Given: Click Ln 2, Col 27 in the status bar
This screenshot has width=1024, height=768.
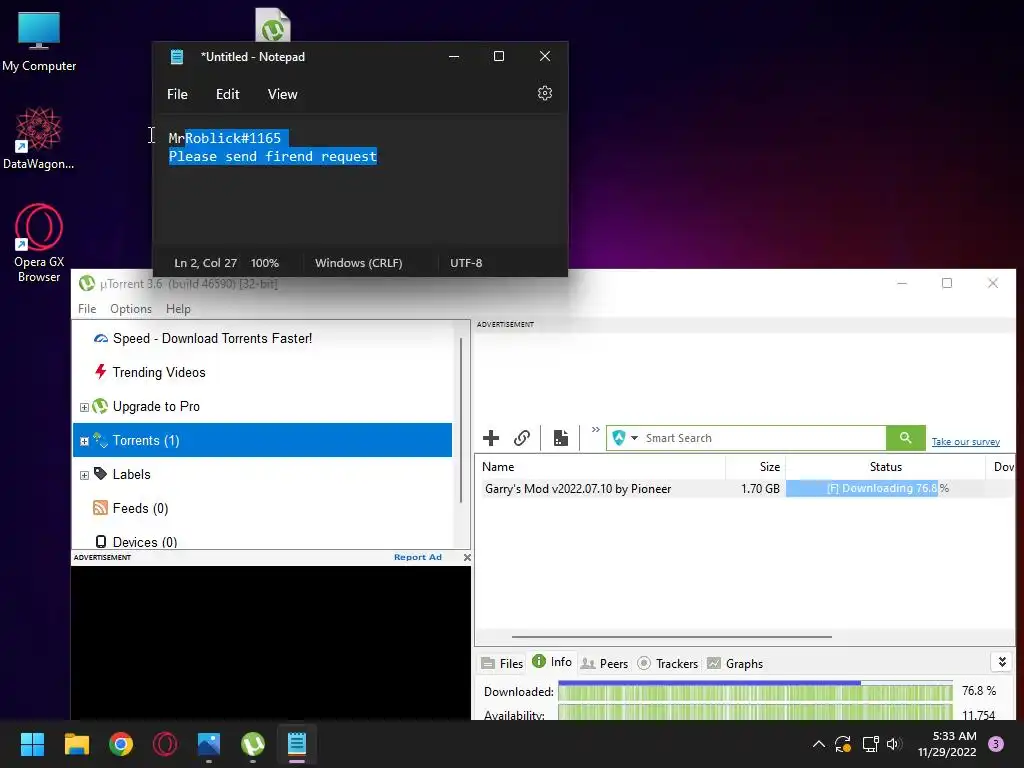Looking at the screenshot, I should tap(206, 263).
